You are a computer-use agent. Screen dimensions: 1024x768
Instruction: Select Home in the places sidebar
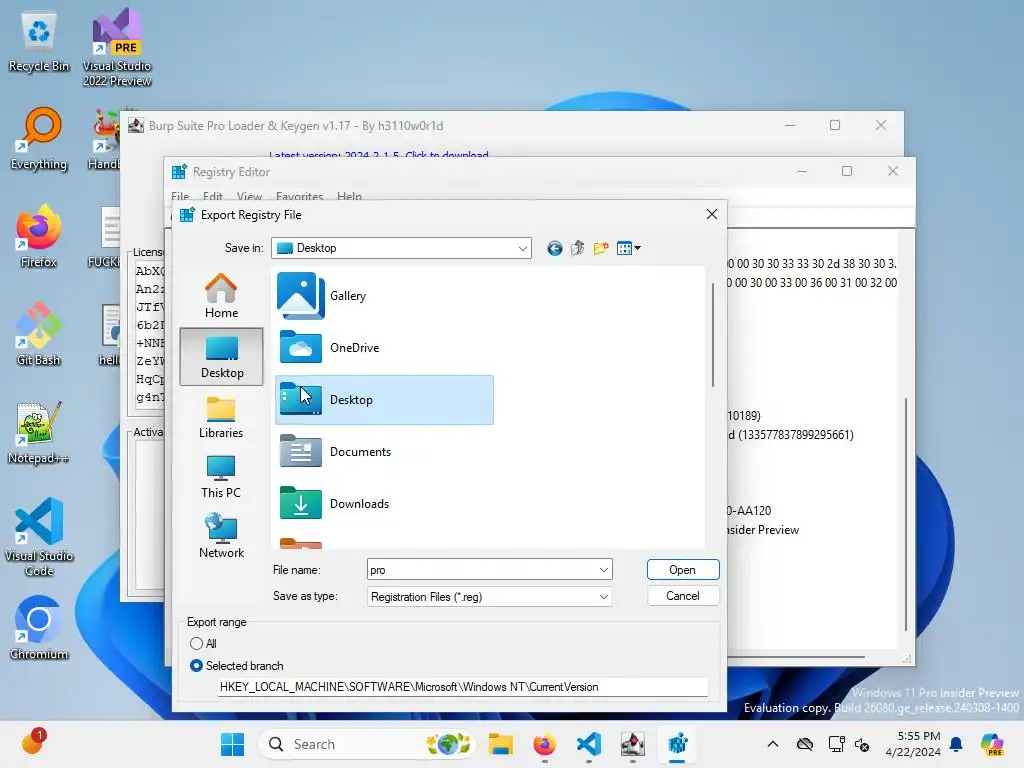pos(221,296)
